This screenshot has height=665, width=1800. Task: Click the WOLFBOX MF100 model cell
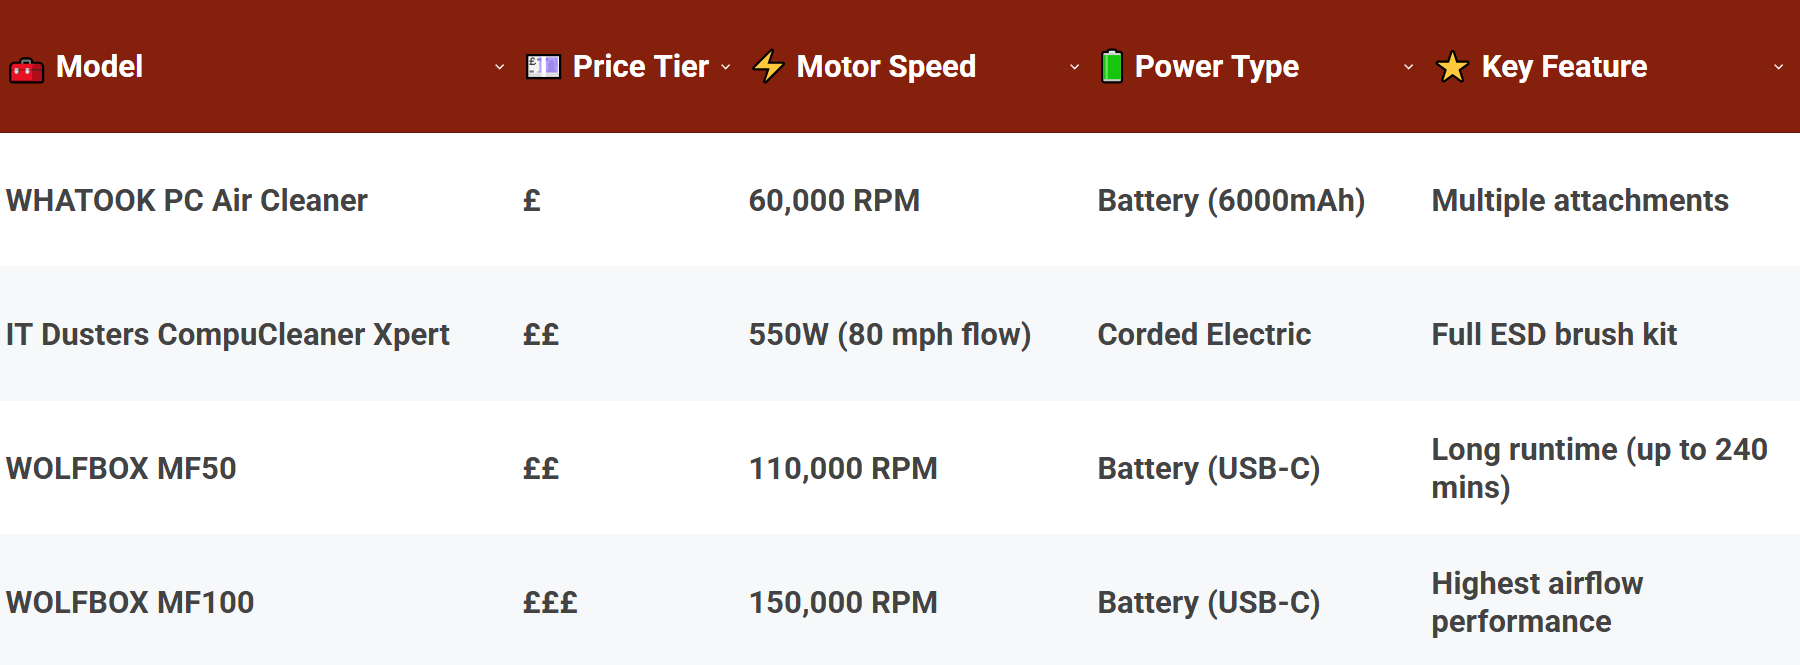(x=130, y=602)
